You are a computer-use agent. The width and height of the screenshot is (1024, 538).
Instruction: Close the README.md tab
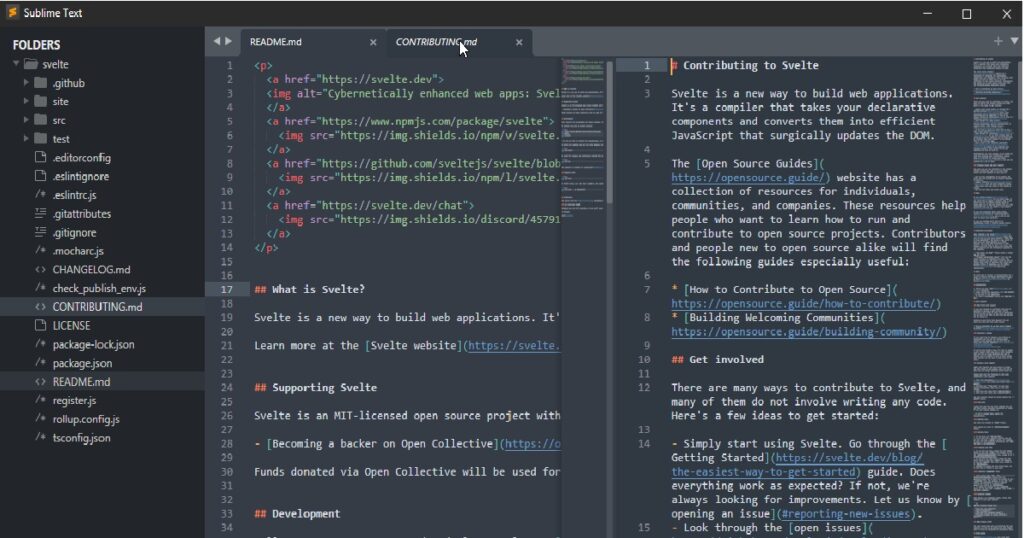[x=373, y=42]
